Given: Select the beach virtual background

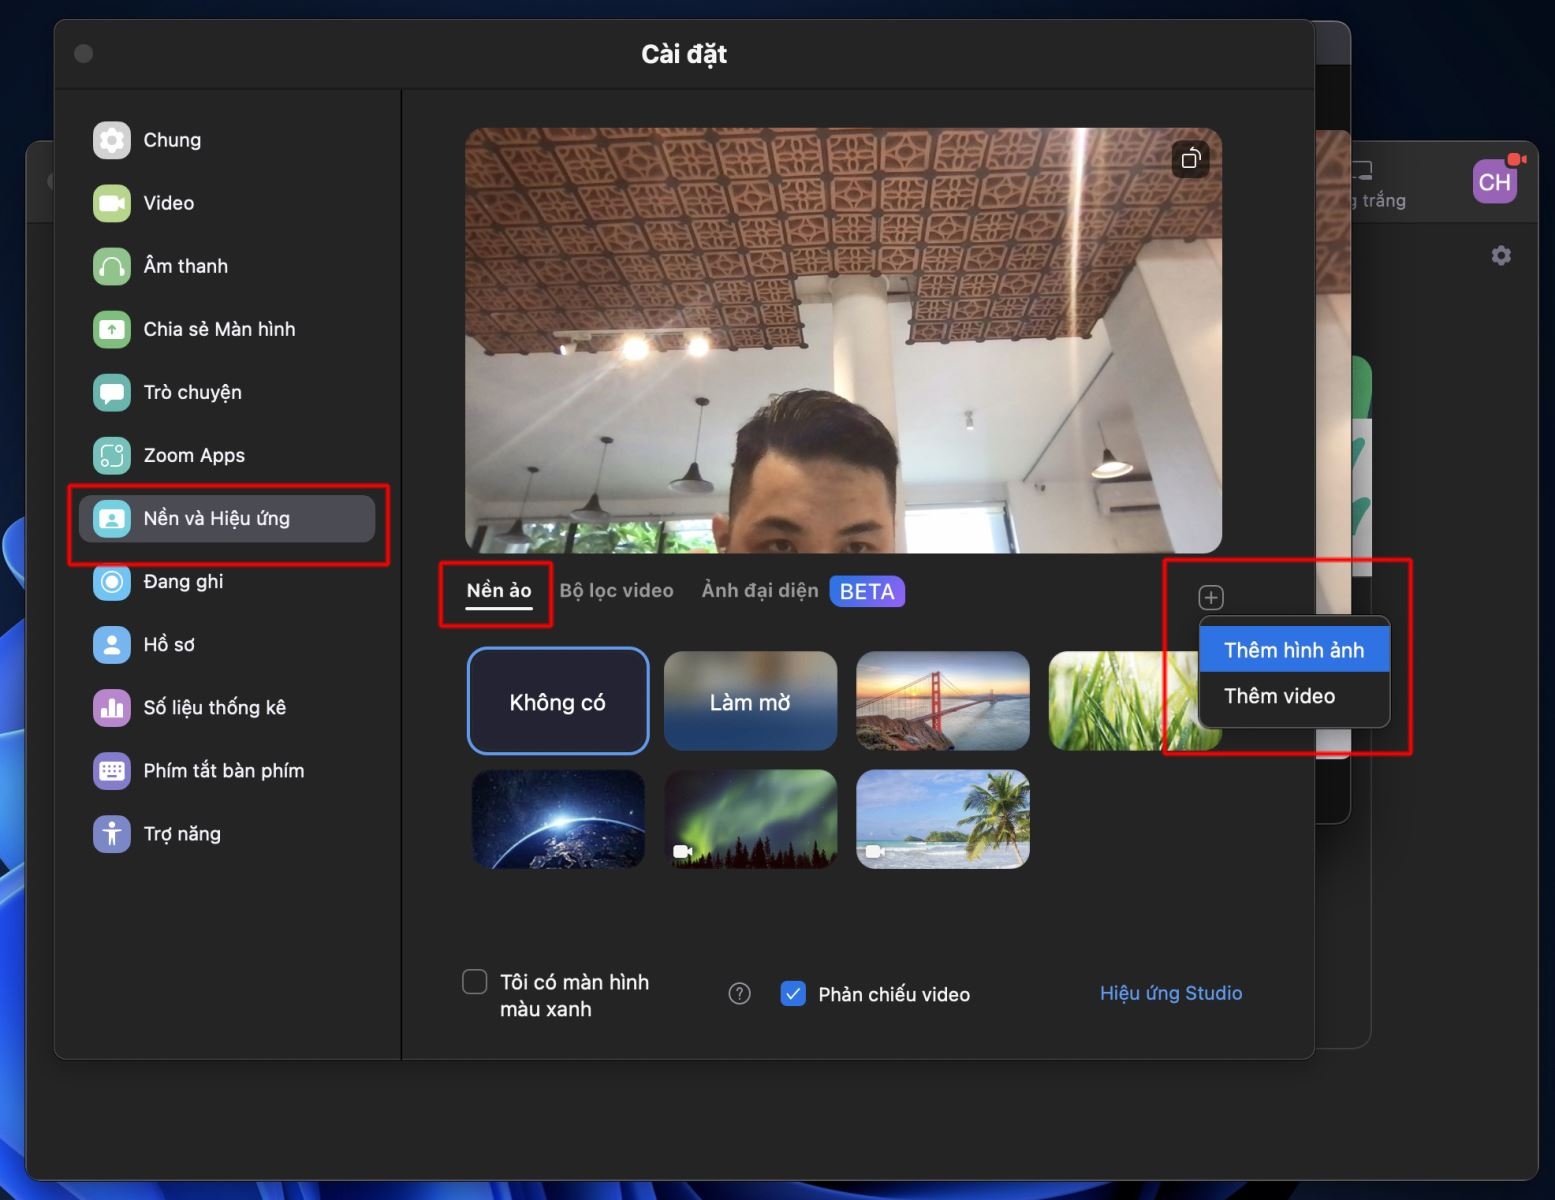Looking at the screenshot, I should coord(941,818).
